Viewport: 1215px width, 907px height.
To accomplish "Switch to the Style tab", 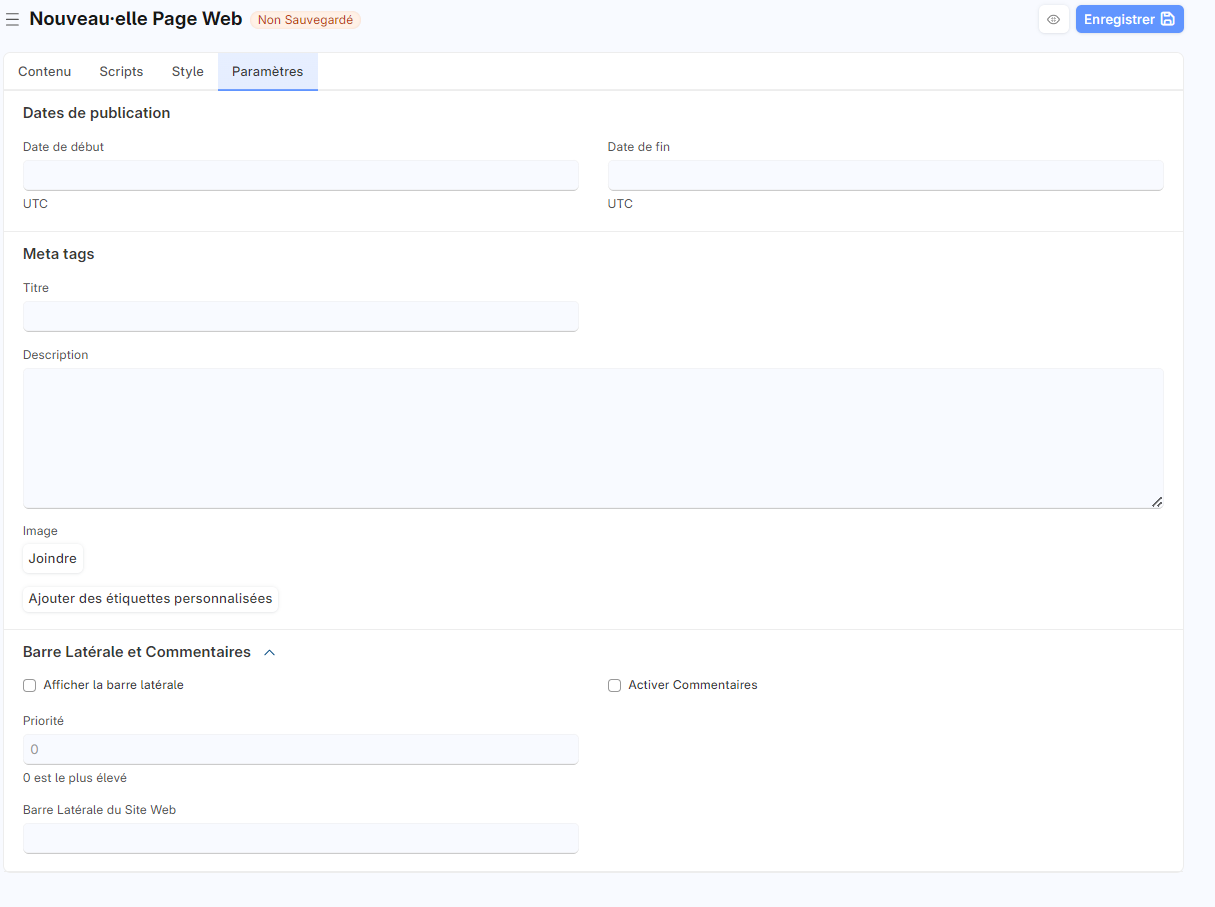I will (188, 72).
